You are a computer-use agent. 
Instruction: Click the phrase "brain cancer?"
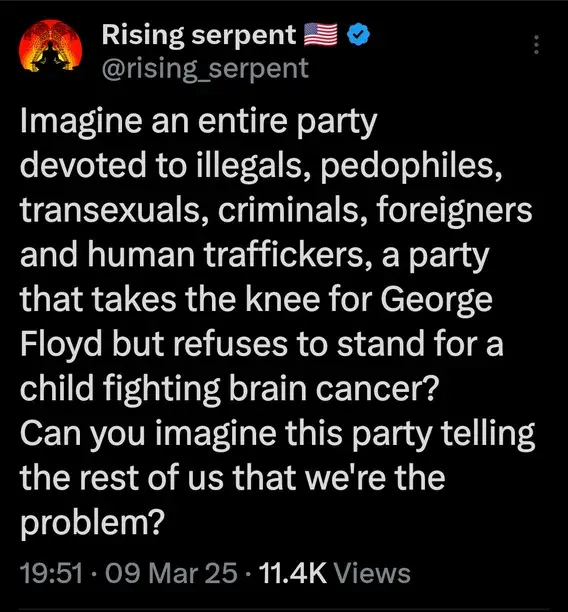[x=334, y=389]
